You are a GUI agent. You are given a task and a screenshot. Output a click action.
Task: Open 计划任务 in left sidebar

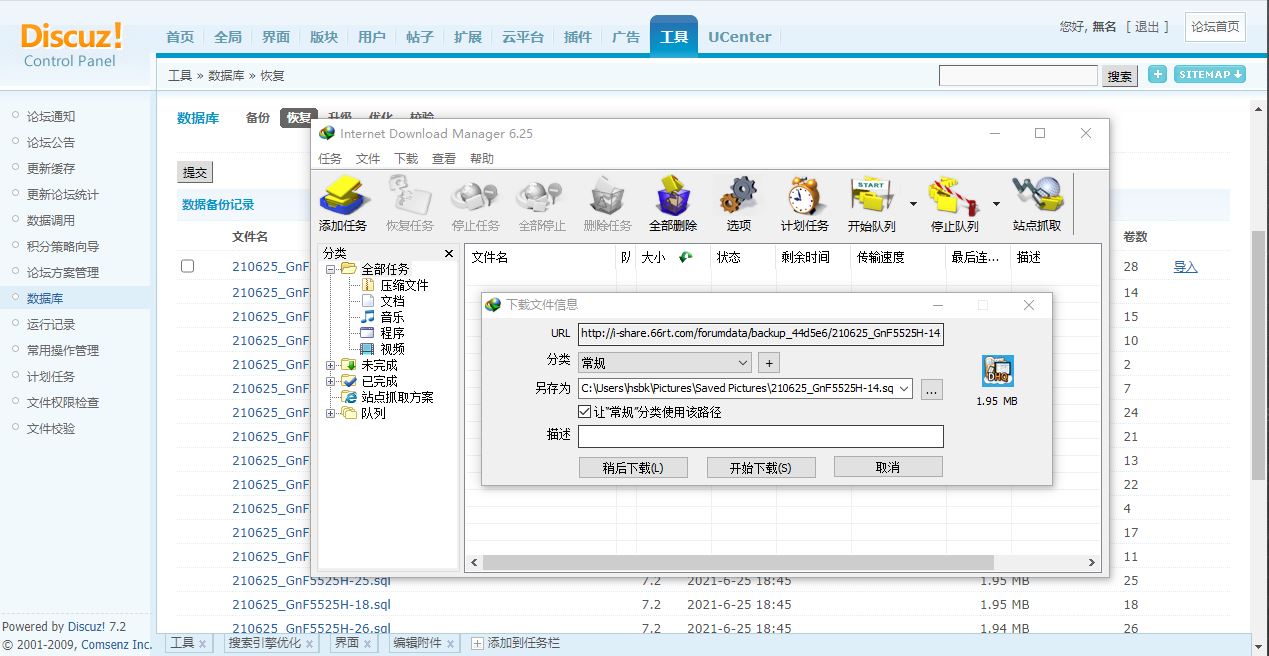51,376
